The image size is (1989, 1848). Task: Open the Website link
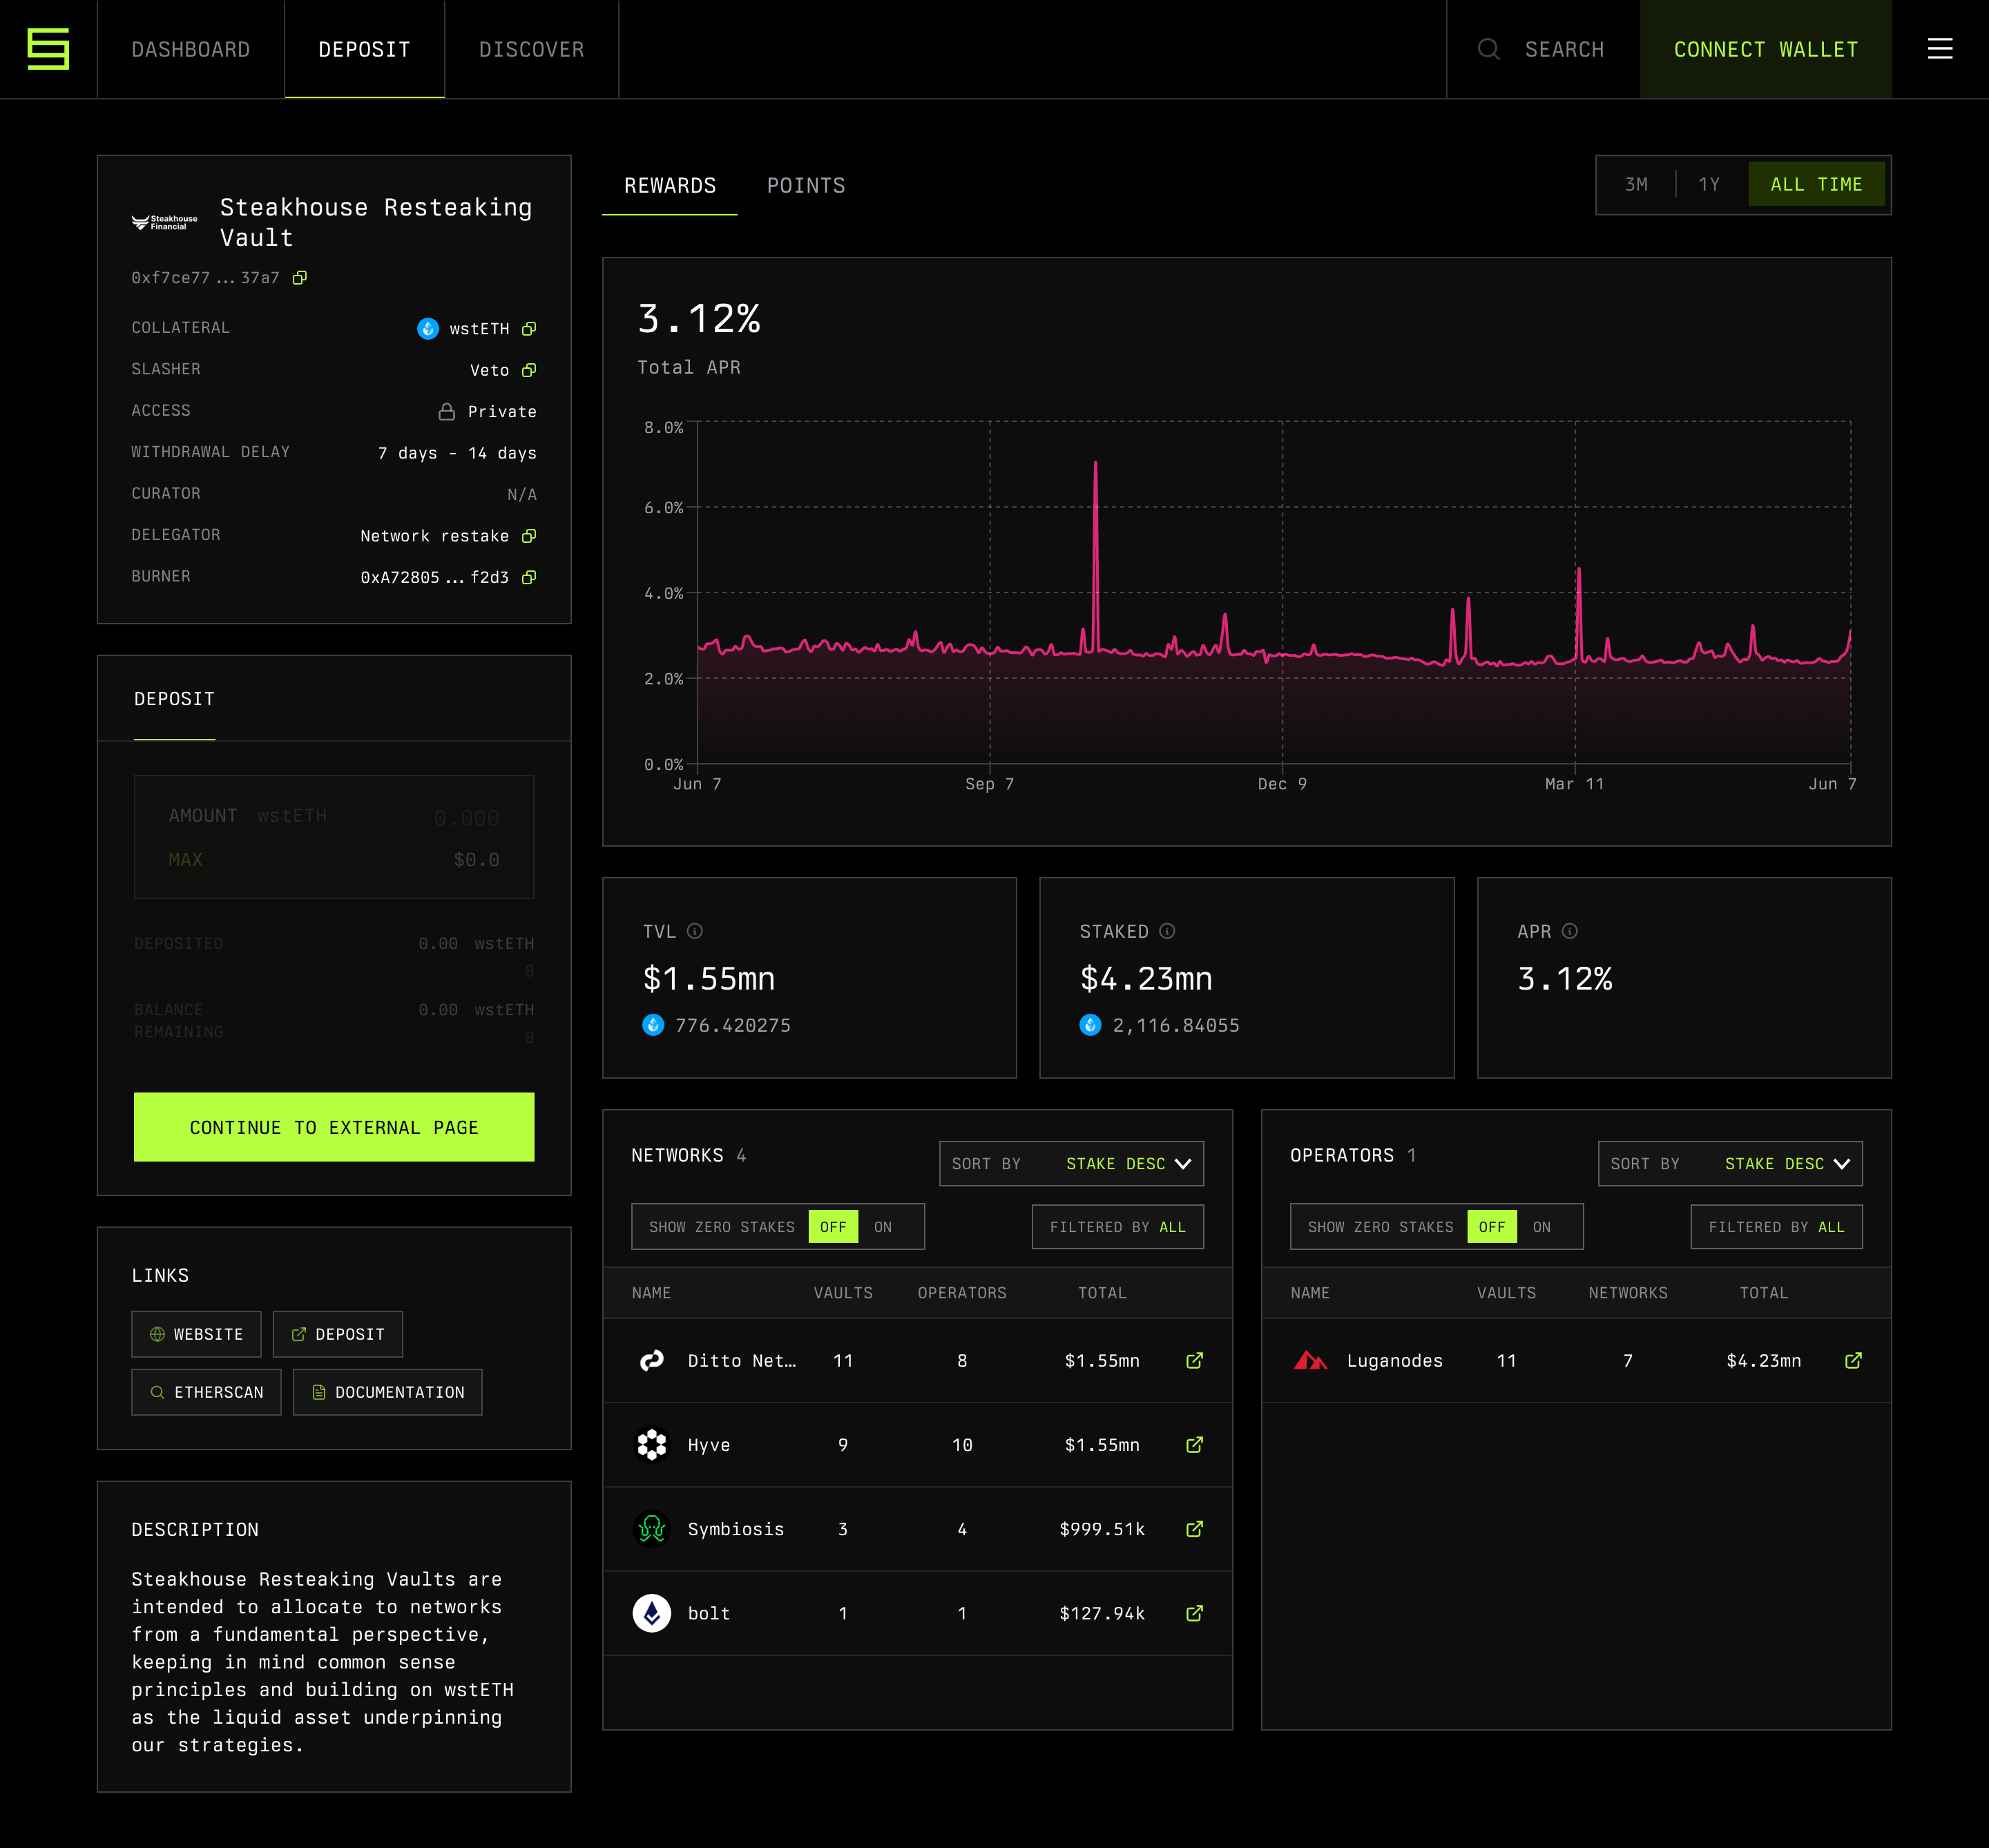196,1334
